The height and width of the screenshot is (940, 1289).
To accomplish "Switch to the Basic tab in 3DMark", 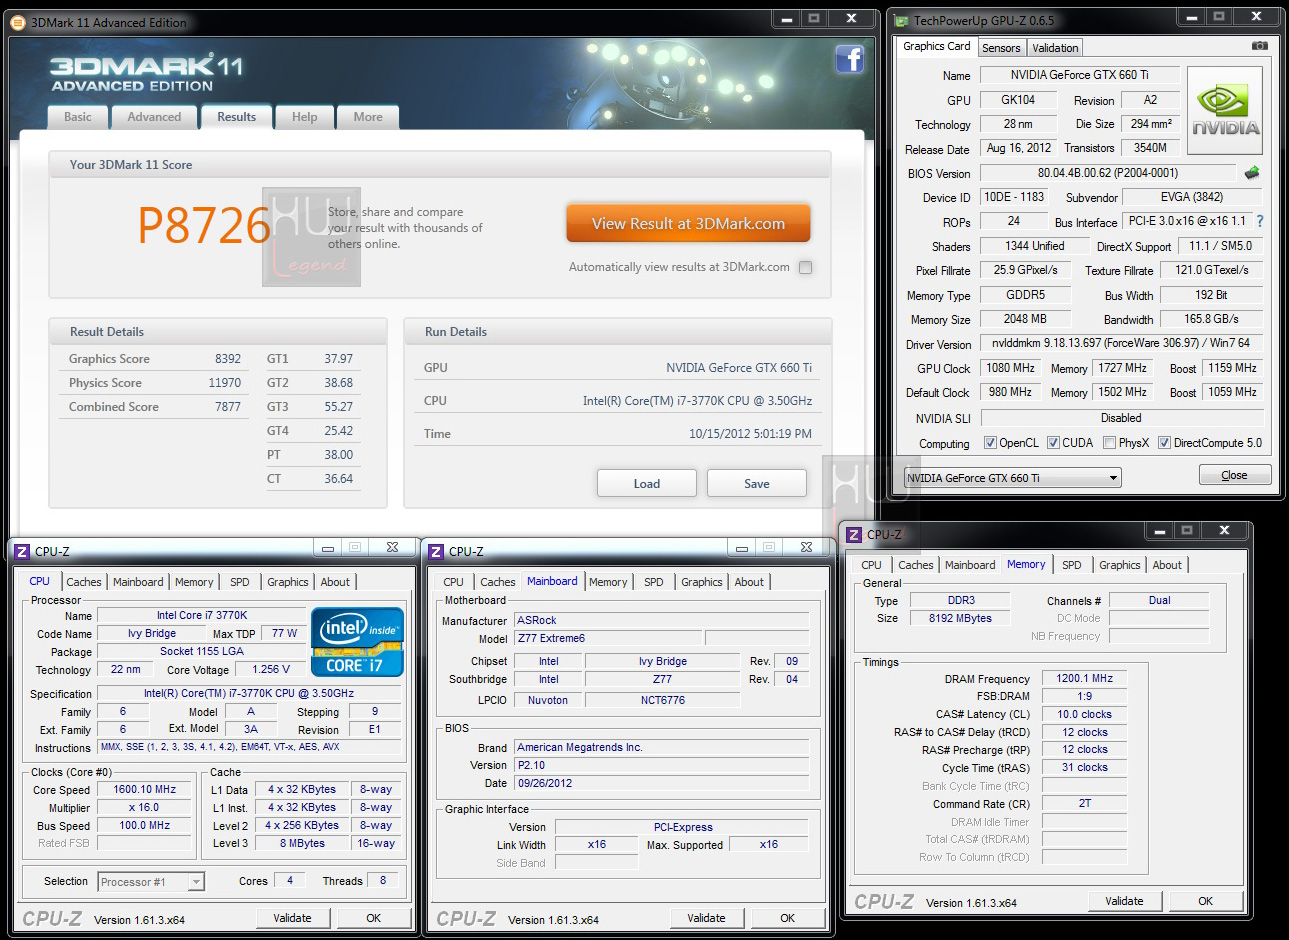I will coord(78,117).
